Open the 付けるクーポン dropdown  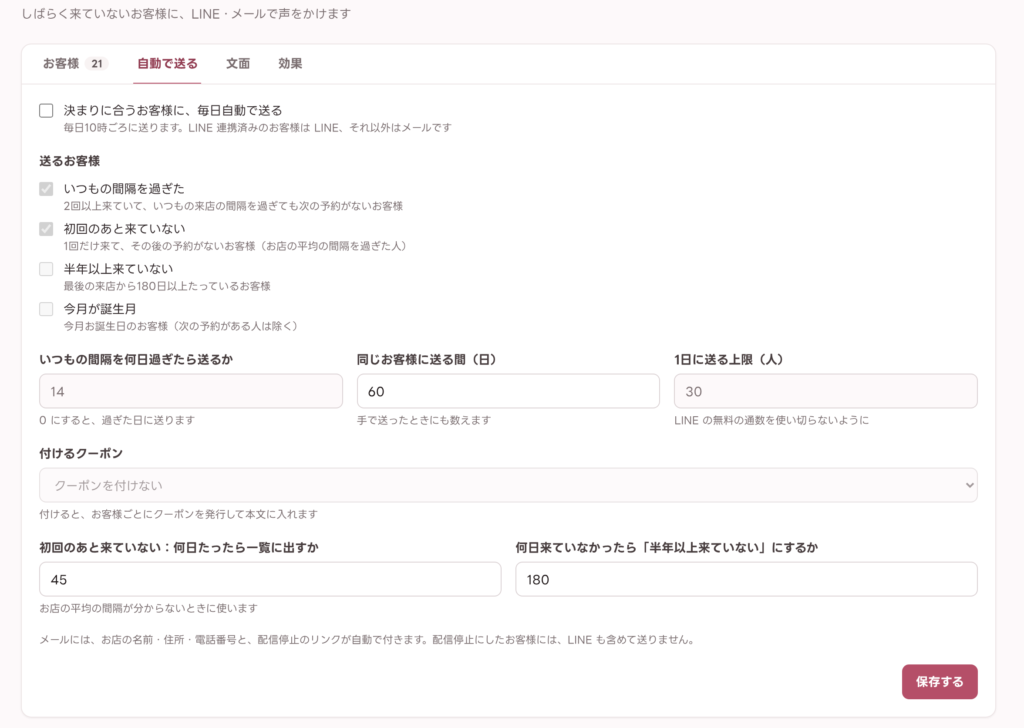coord(508,485)
